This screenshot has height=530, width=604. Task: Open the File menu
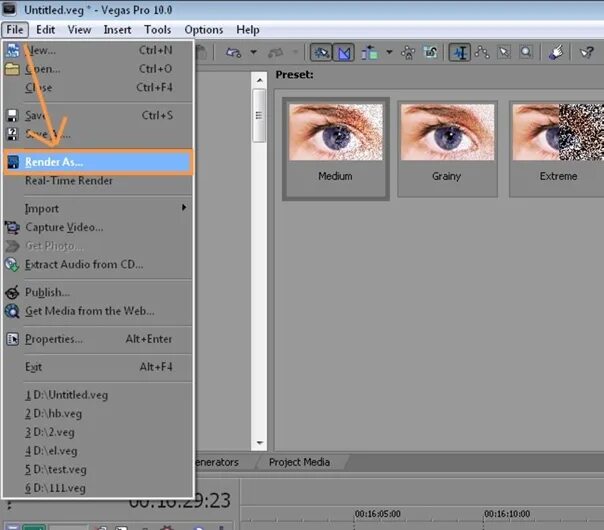(x=15, y=30)
